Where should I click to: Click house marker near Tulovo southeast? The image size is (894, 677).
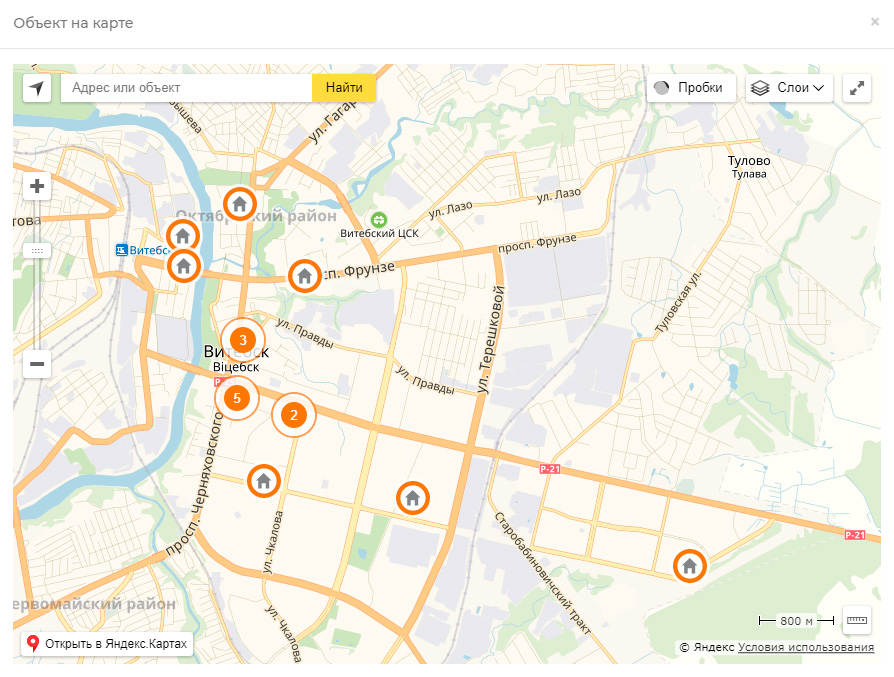(689, 566)
